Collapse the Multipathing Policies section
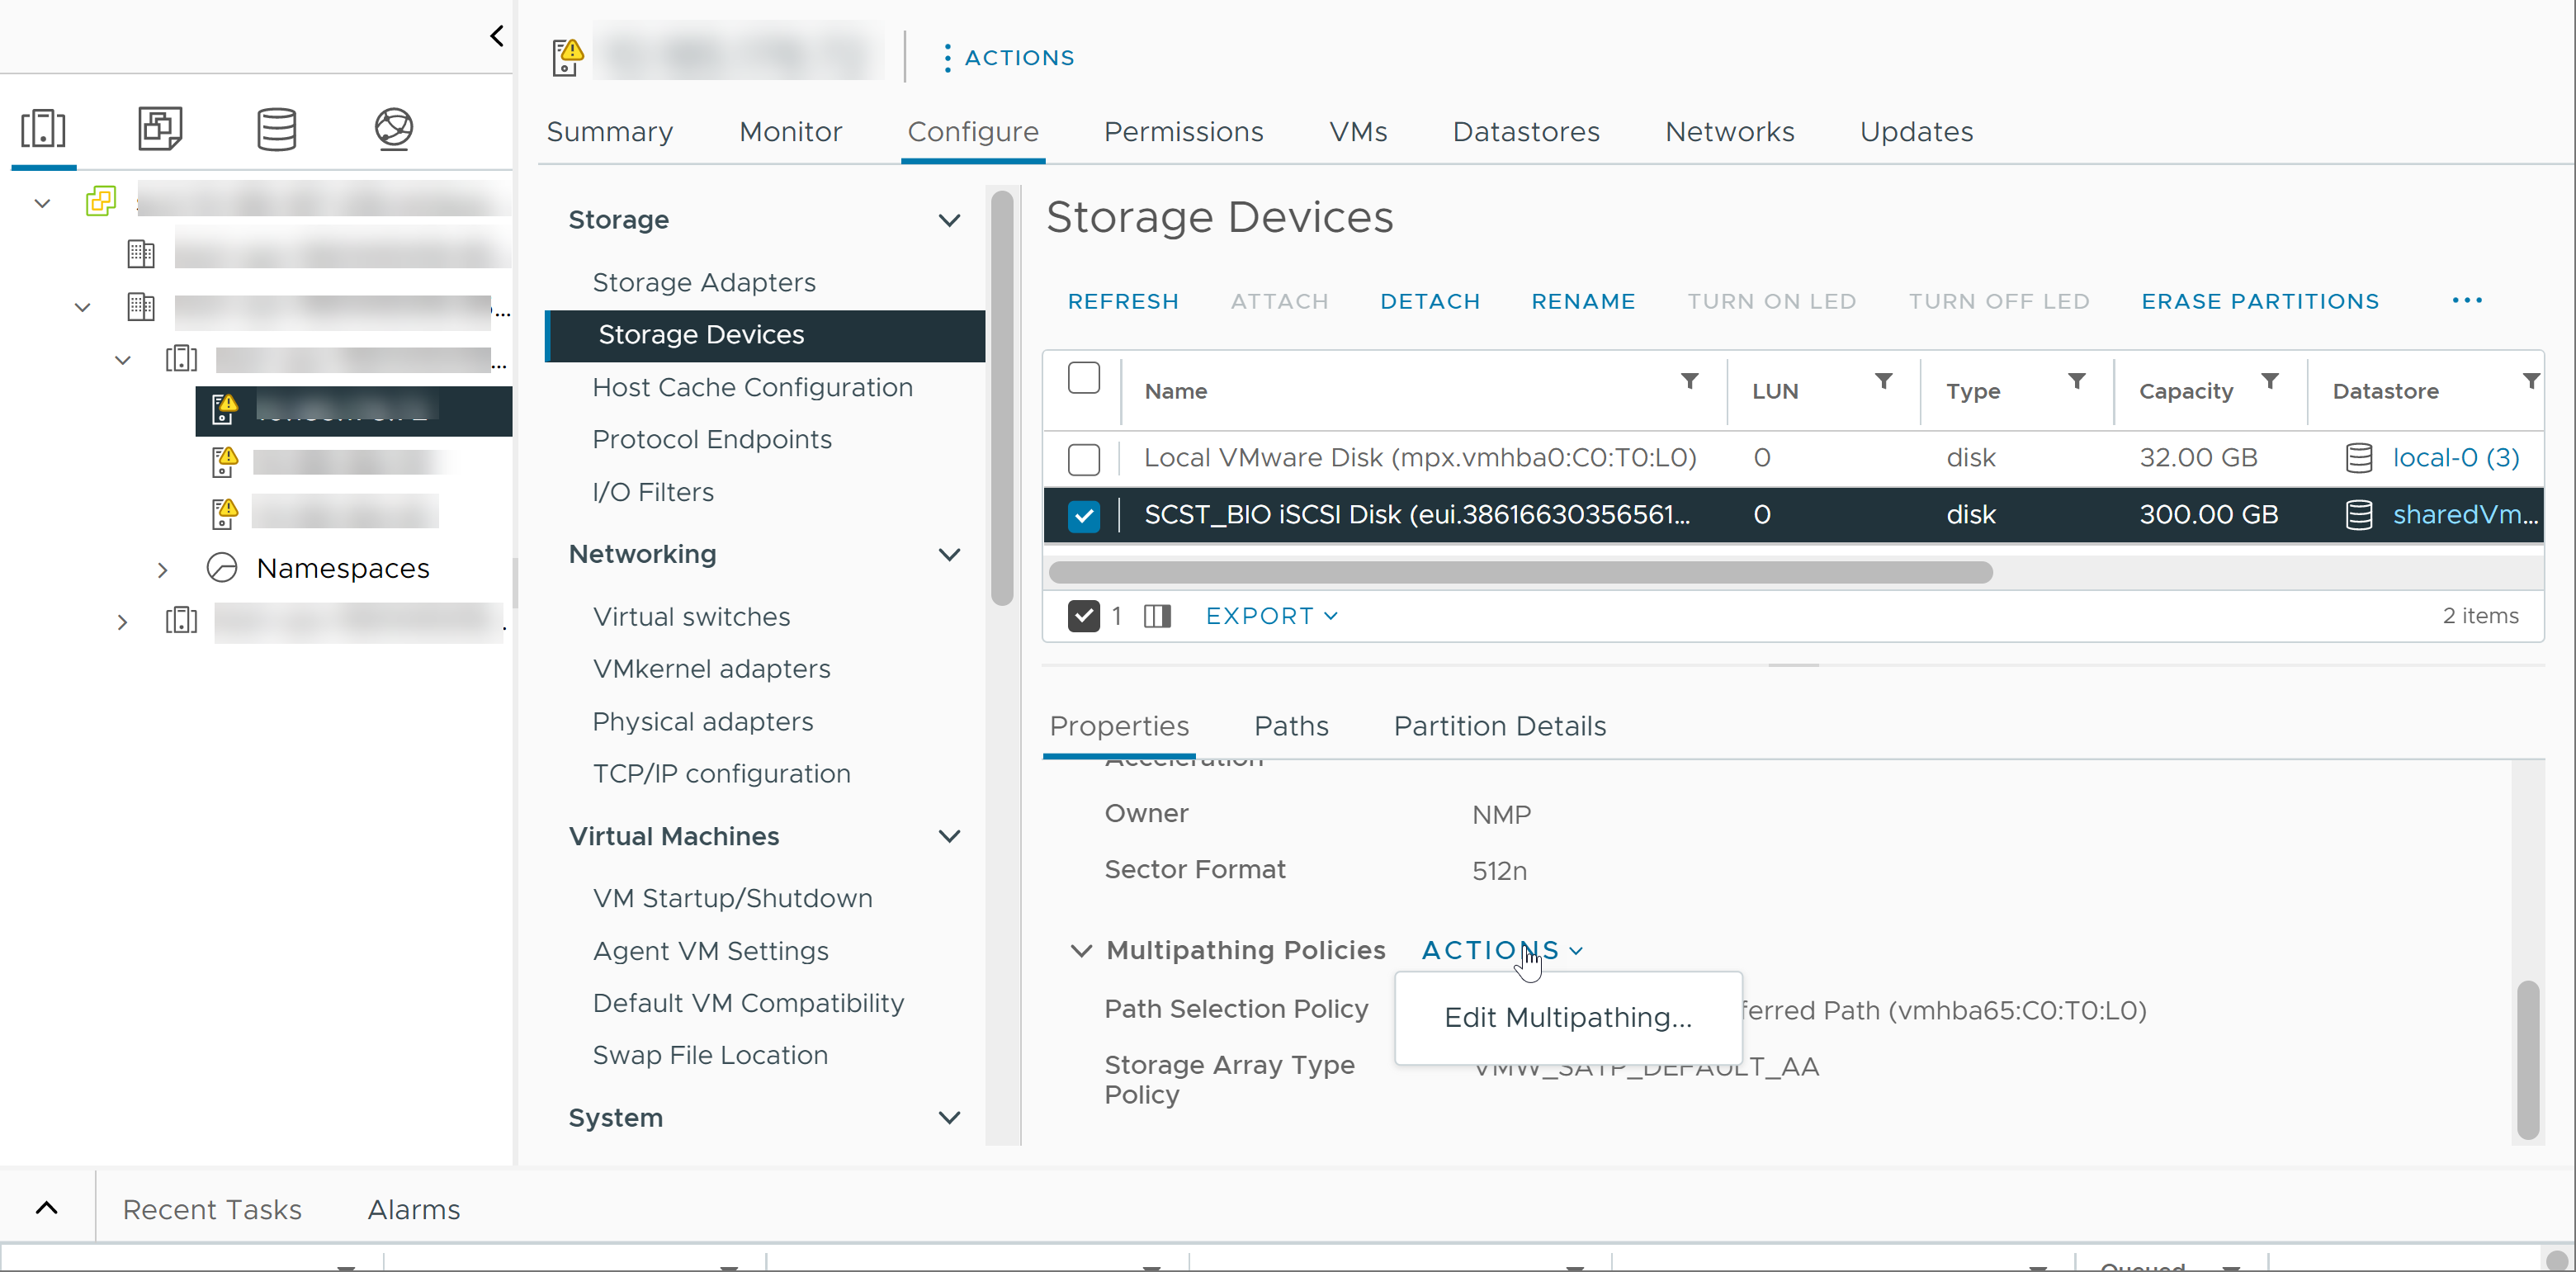Screen dimensions: 2576x1272 point(1083,950)
